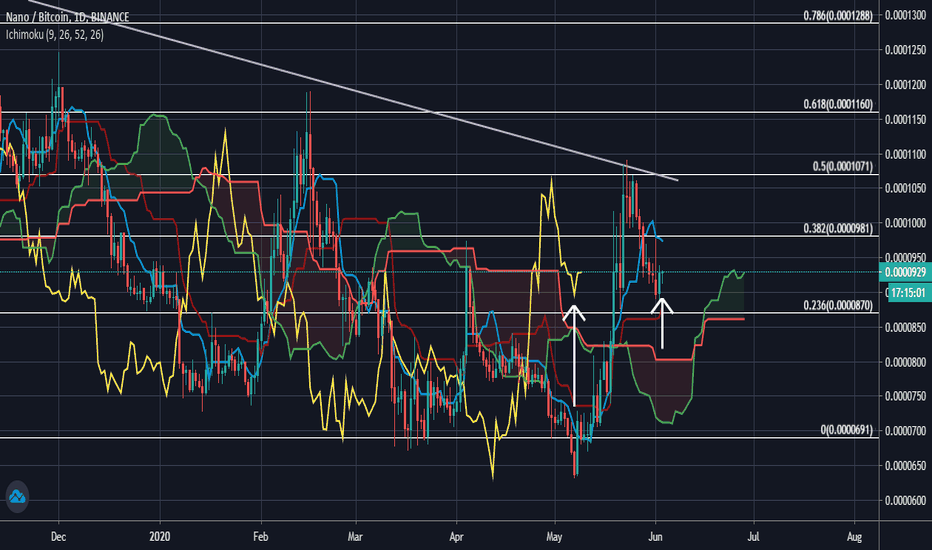Click the 0.0001100 price axis label

point(905,154)
